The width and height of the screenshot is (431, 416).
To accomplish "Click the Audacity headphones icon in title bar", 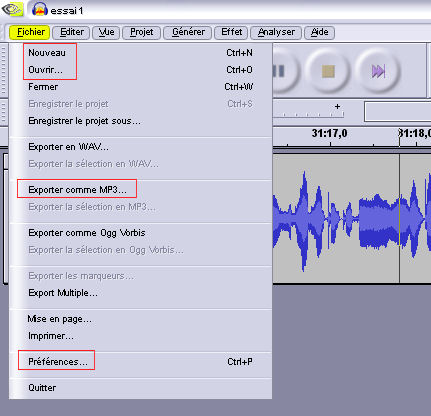I will click(x=40, y=9).
